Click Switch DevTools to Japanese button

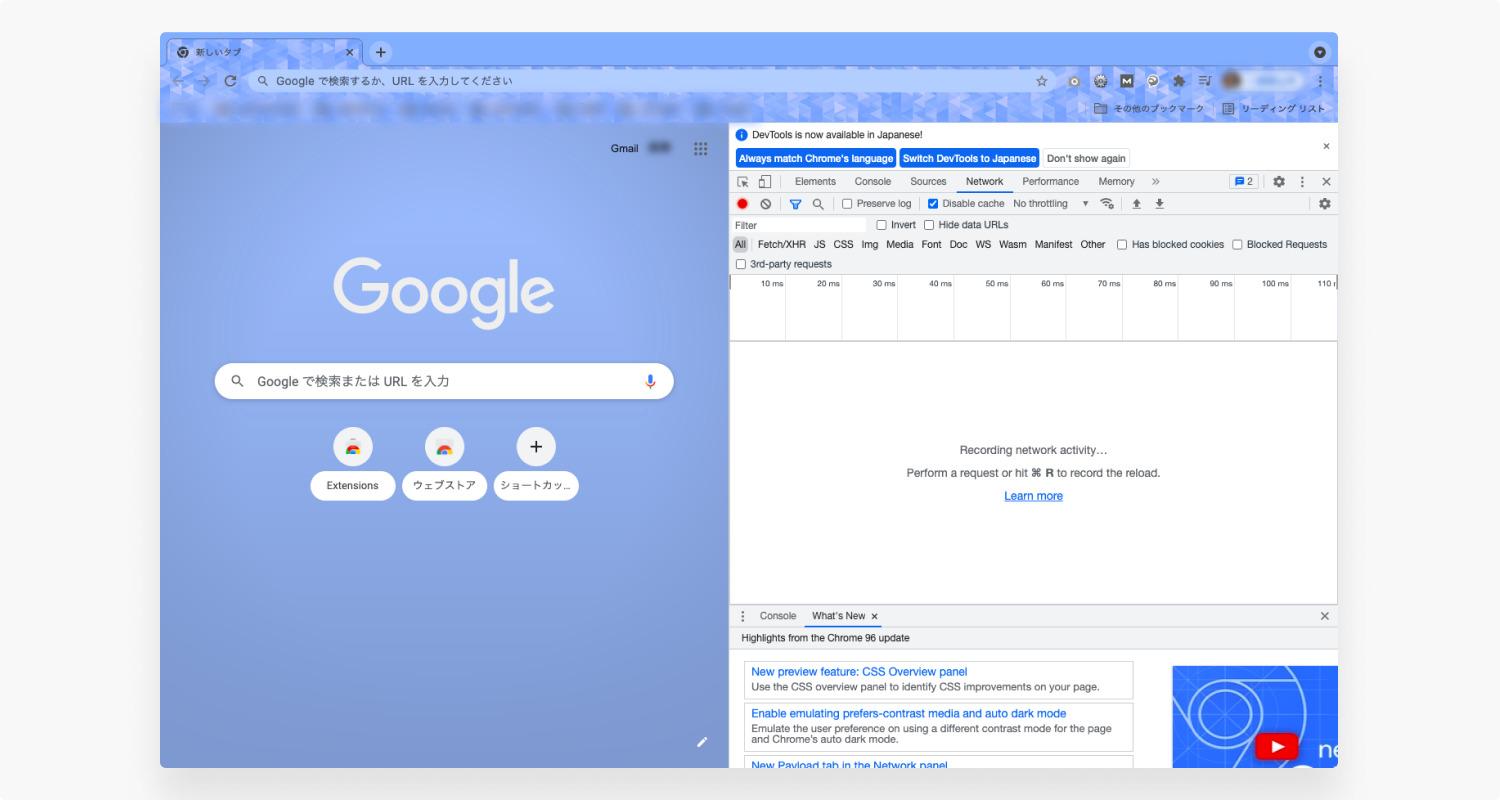969,158
